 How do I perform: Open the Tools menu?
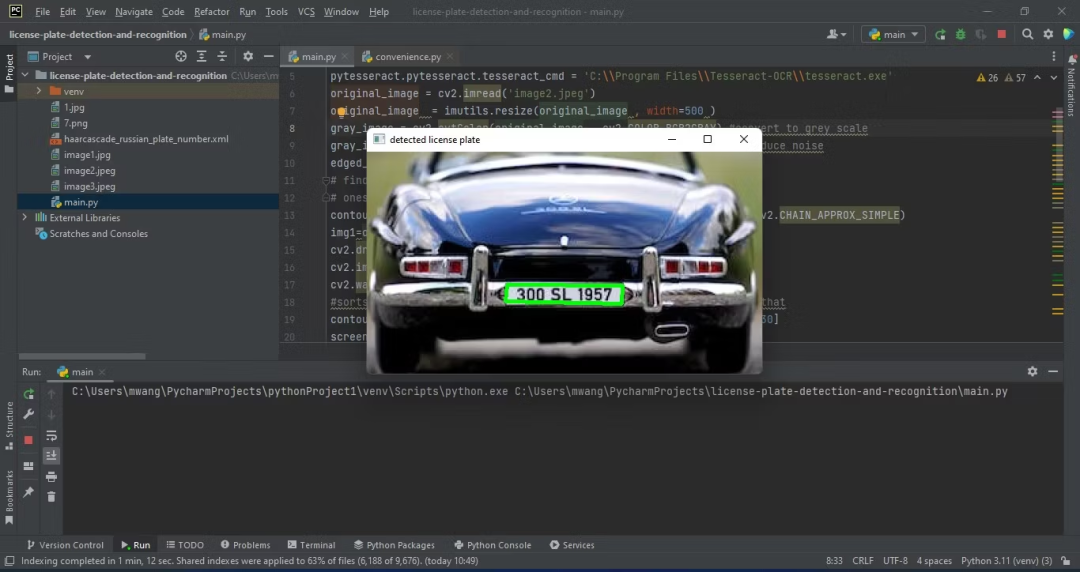[x=276, y=12]
